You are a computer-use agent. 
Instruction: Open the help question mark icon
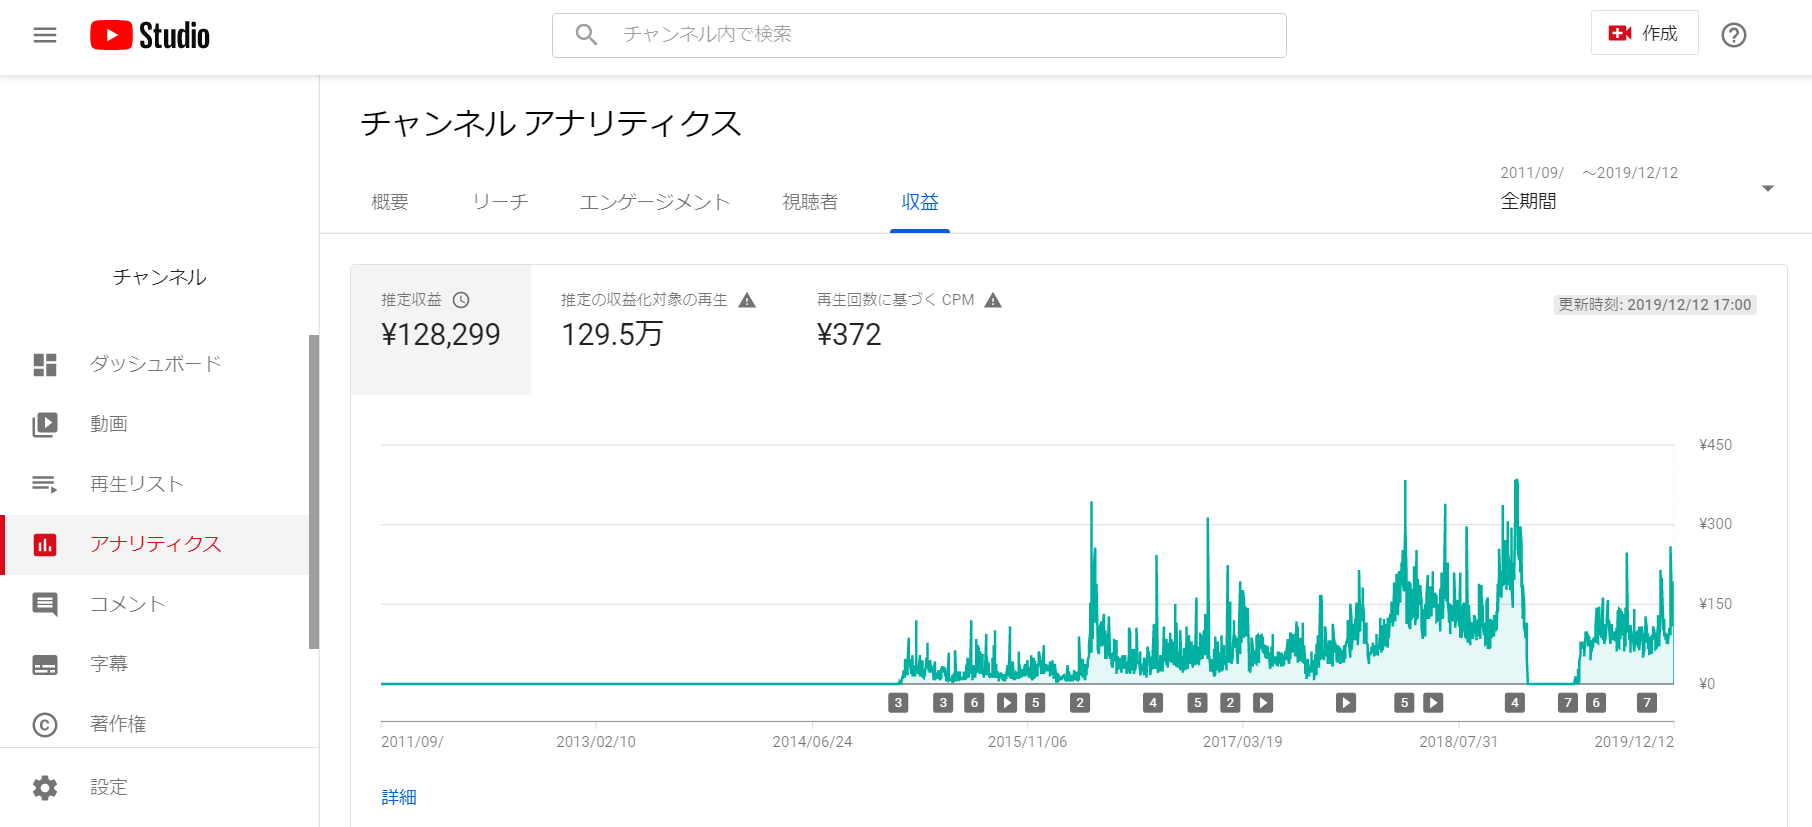coord(1733,36)
